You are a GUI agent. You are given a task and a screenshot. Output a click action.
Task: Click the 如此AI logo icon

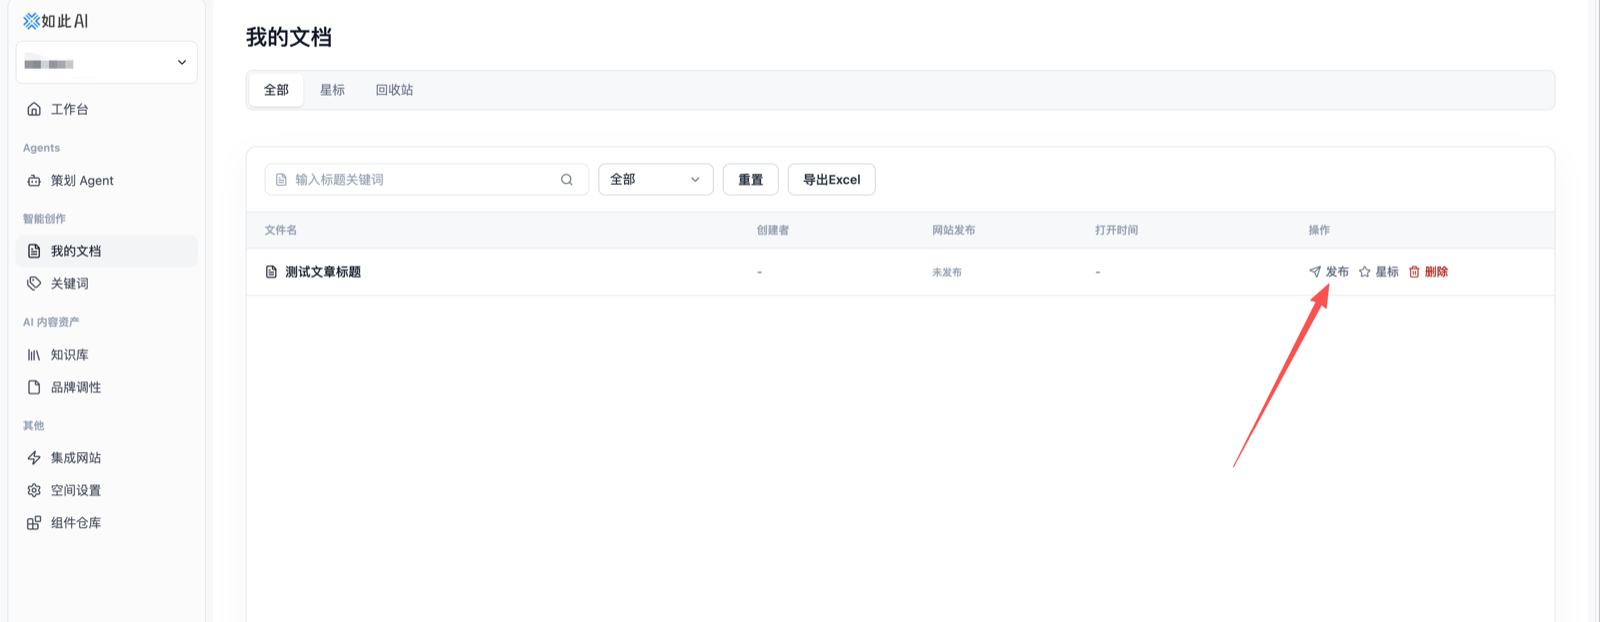point(31,21)
